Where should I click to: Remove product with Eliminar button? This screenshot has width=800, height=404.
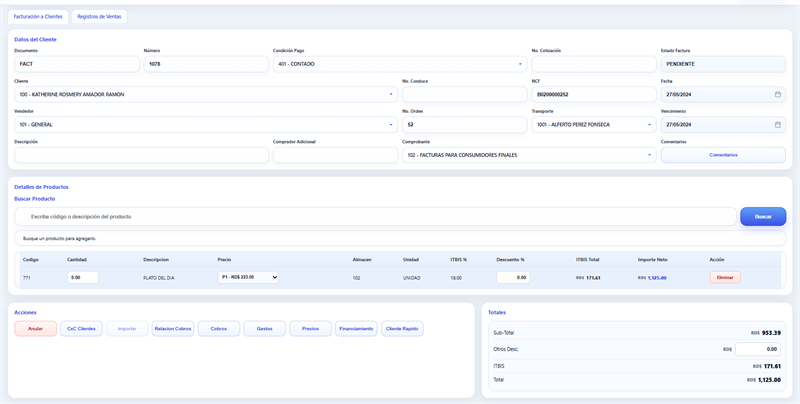click(725, 277)
